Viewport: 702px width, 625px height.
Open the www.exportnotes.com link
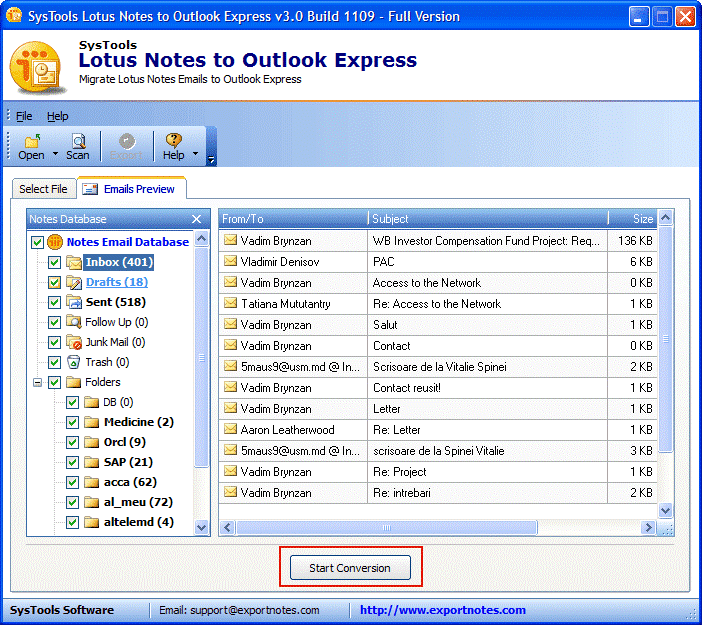click(442, 610)
